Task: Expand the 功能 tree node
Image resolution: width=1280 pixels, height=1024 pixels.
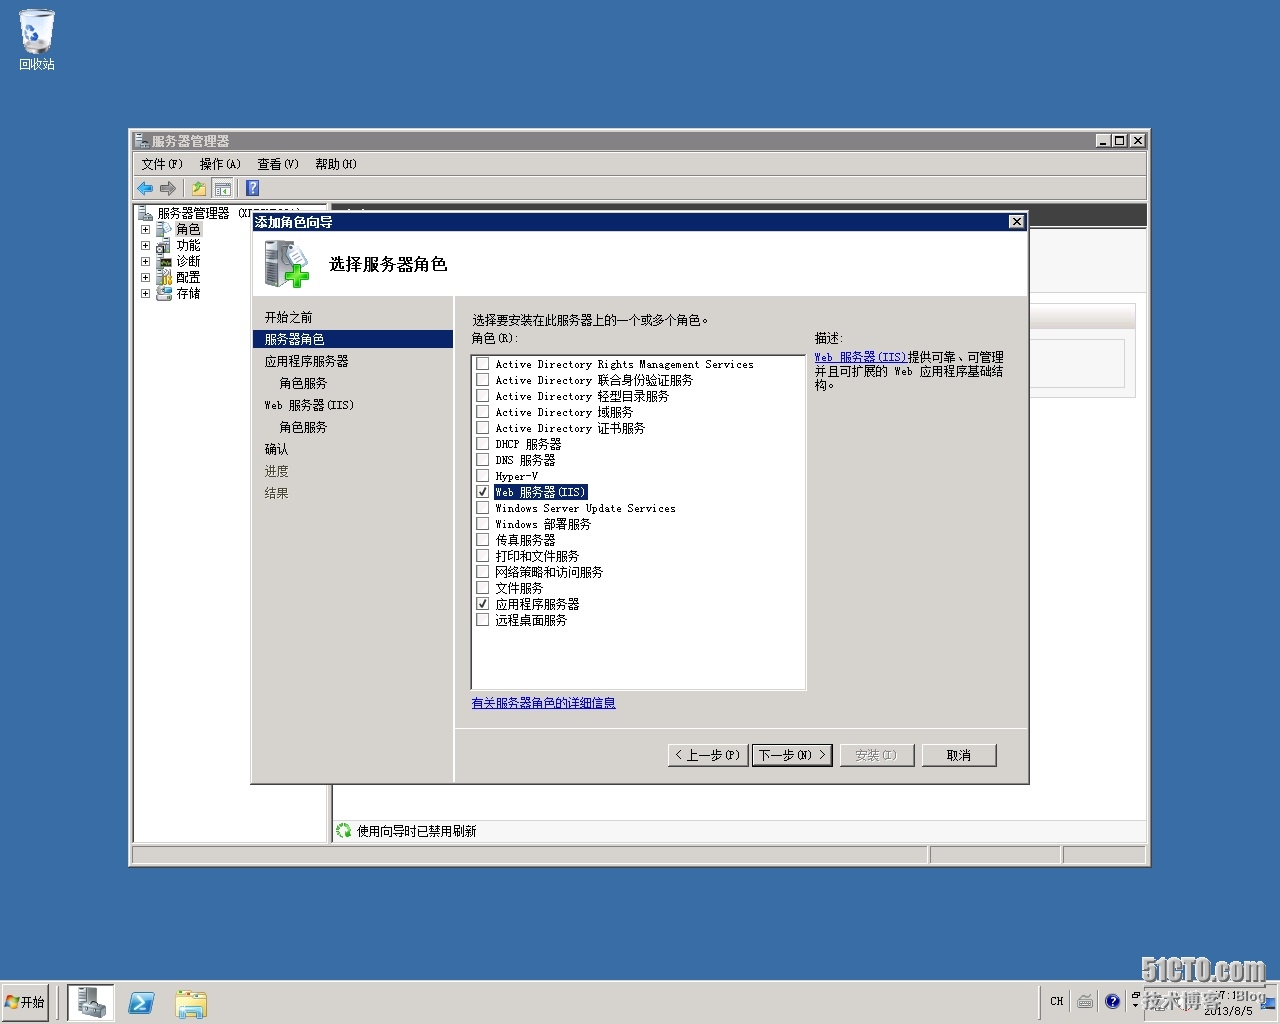Action: pos(145,245)
